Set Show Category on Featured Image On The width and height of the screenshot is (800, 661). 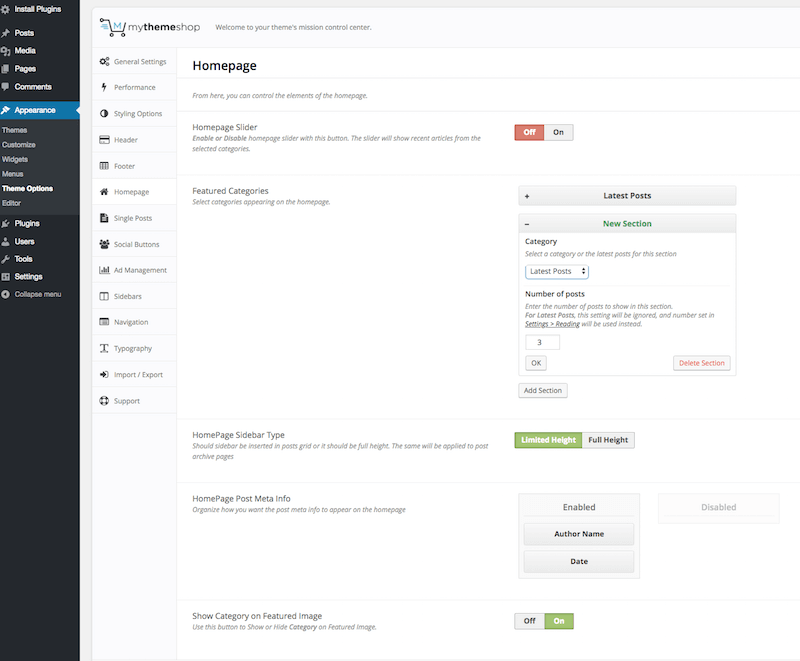click(x=559, y=621)
